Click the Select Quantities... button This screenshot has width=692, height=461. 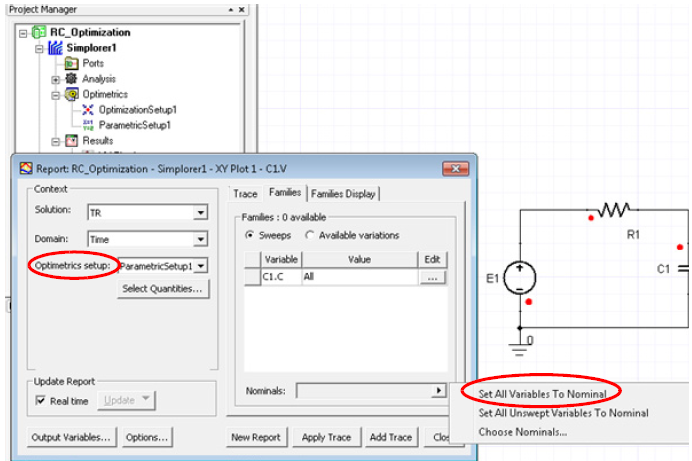(162, 289)
